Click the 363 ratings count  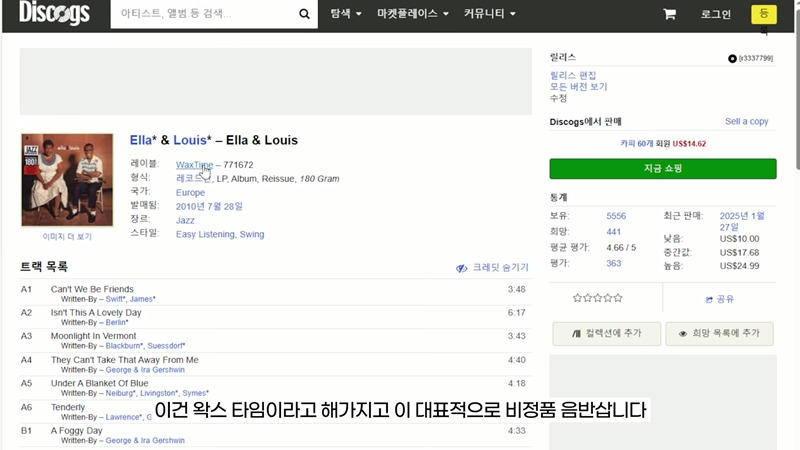613,263
